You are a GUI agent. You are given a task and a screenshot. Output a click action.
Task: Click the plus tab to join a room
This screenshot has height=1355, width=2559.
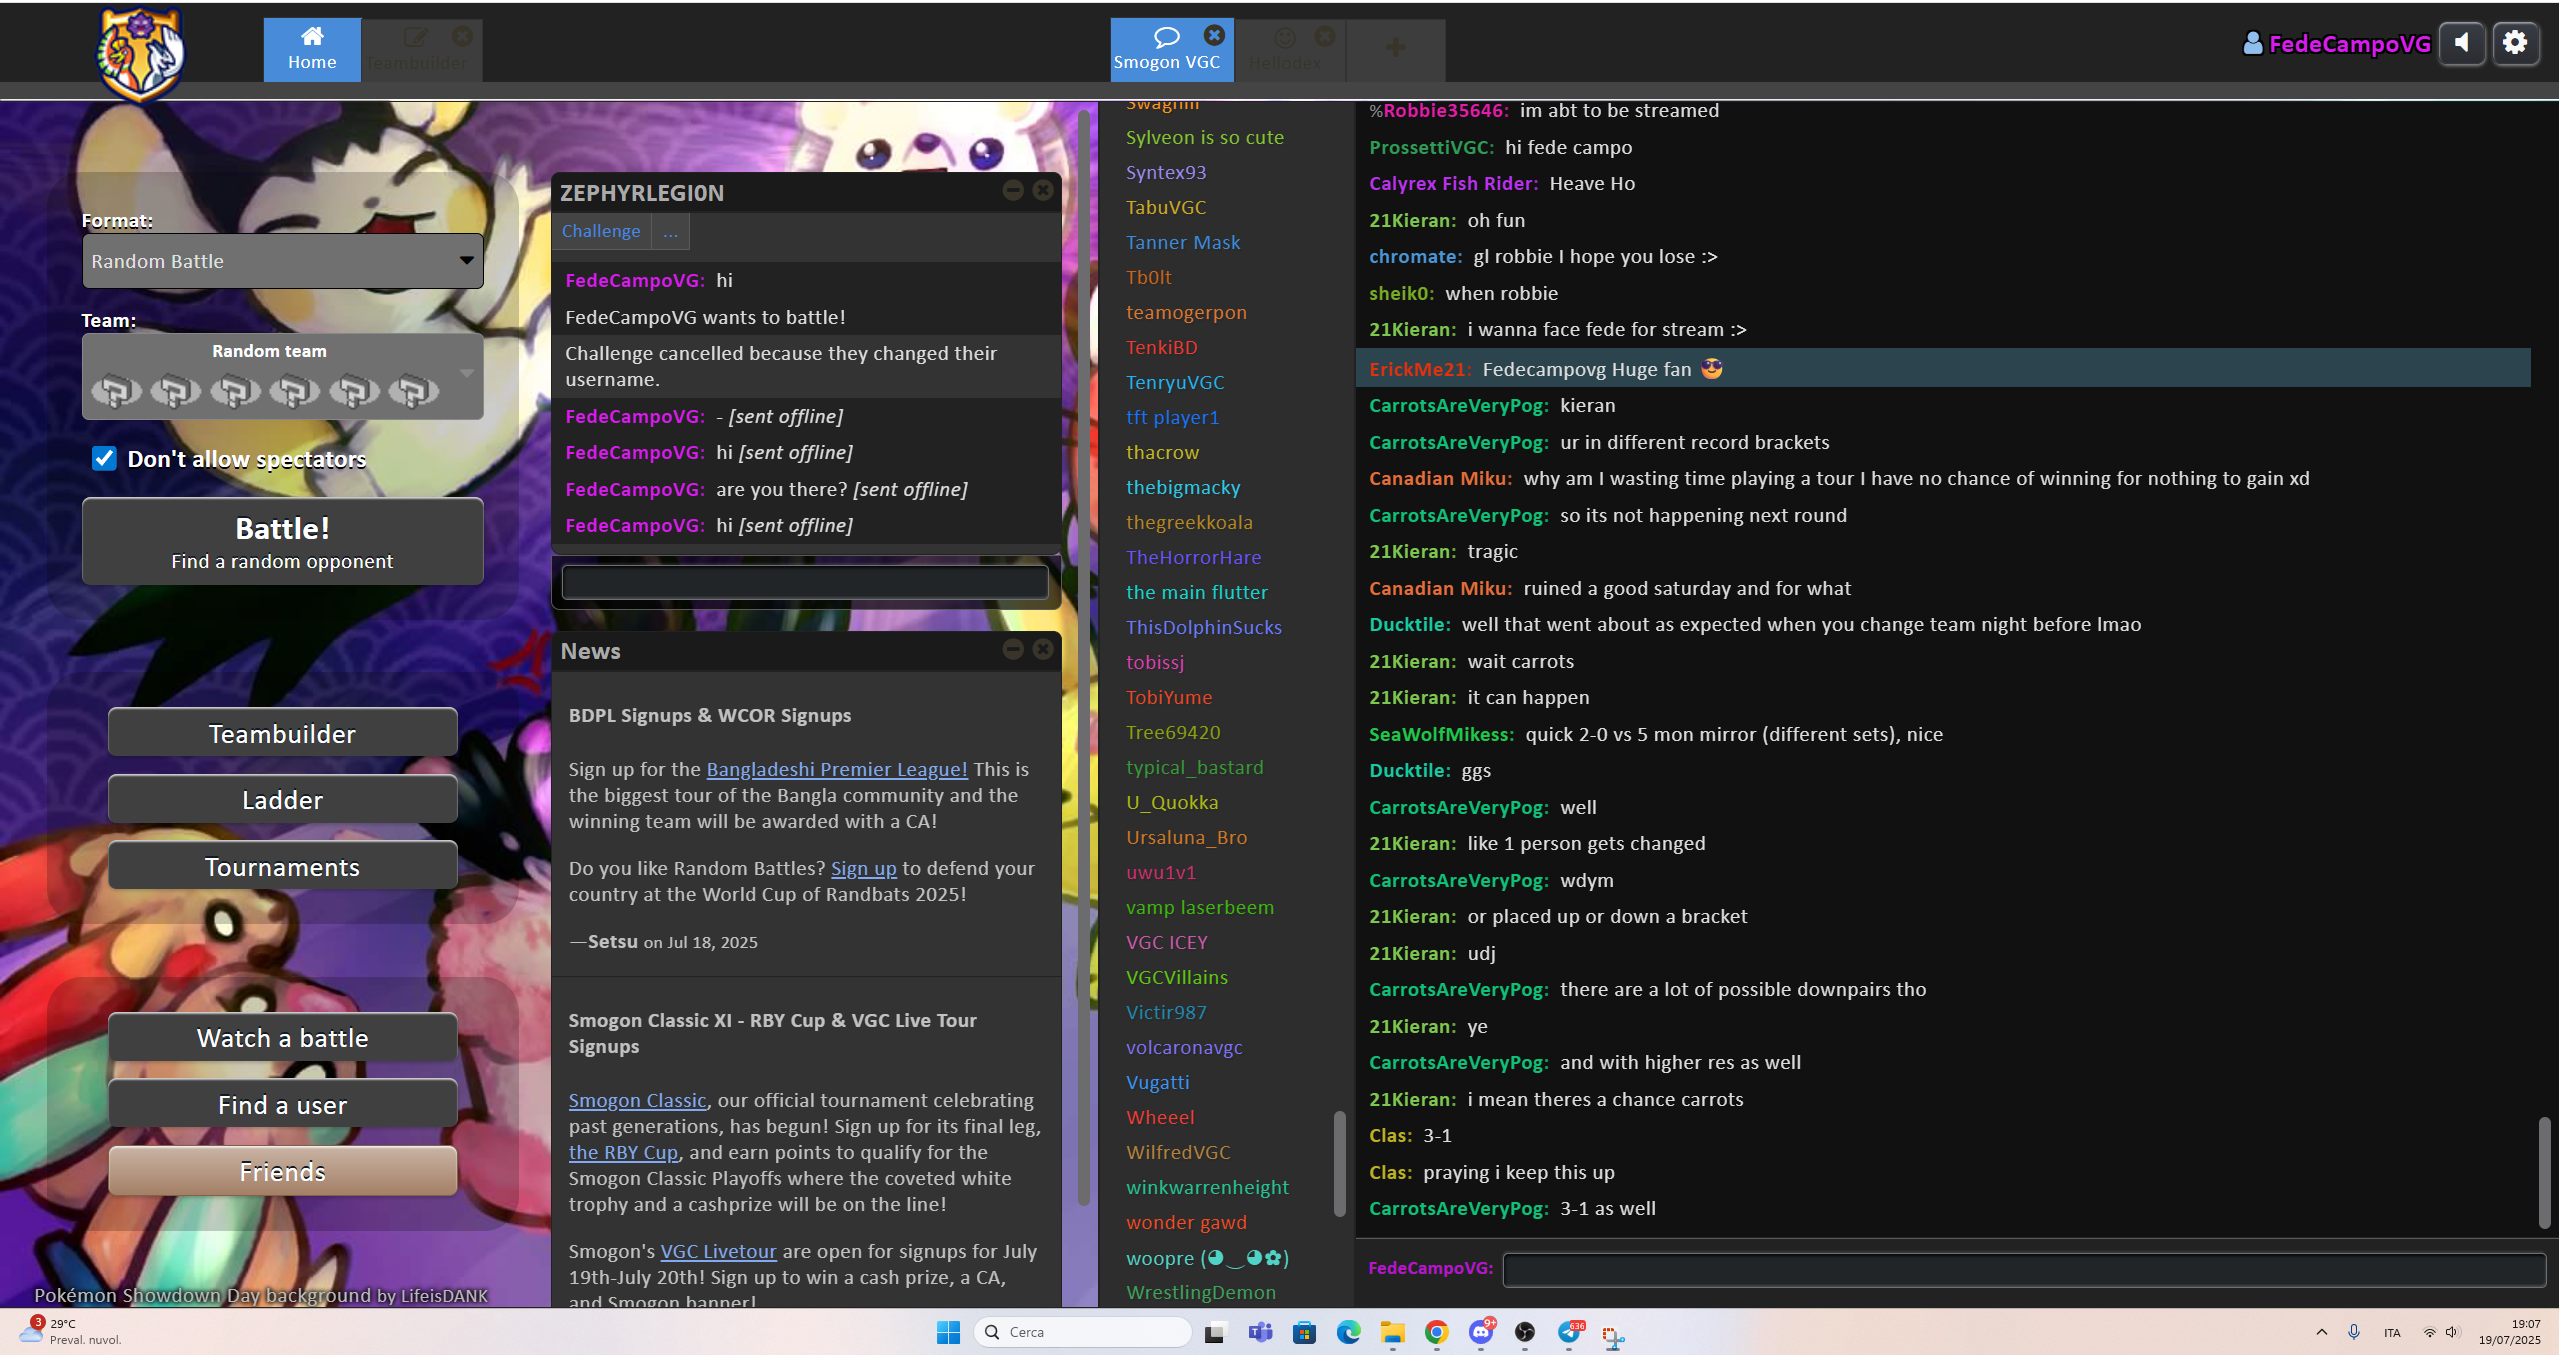point(1395,49)
